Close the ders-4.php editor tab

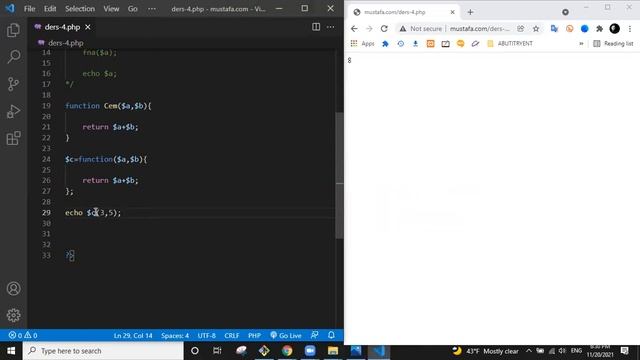click(88, 27)
